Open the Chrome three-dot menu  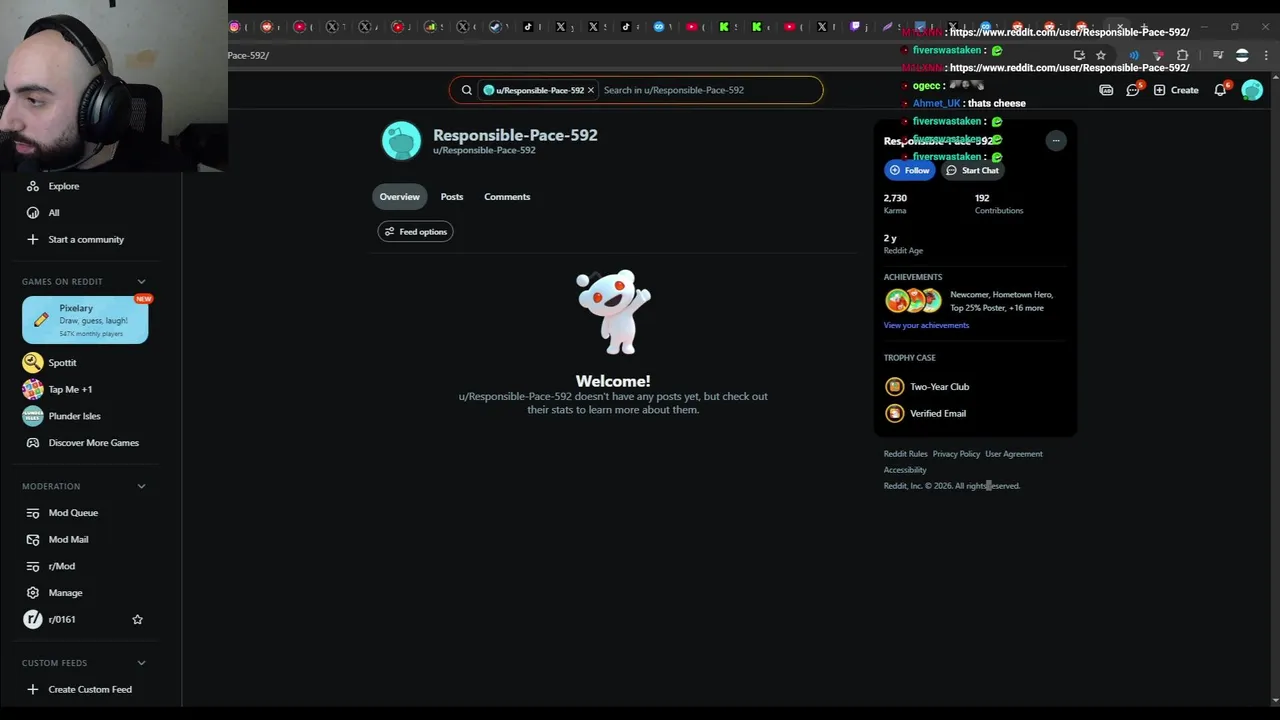[x=1267, y=55]
